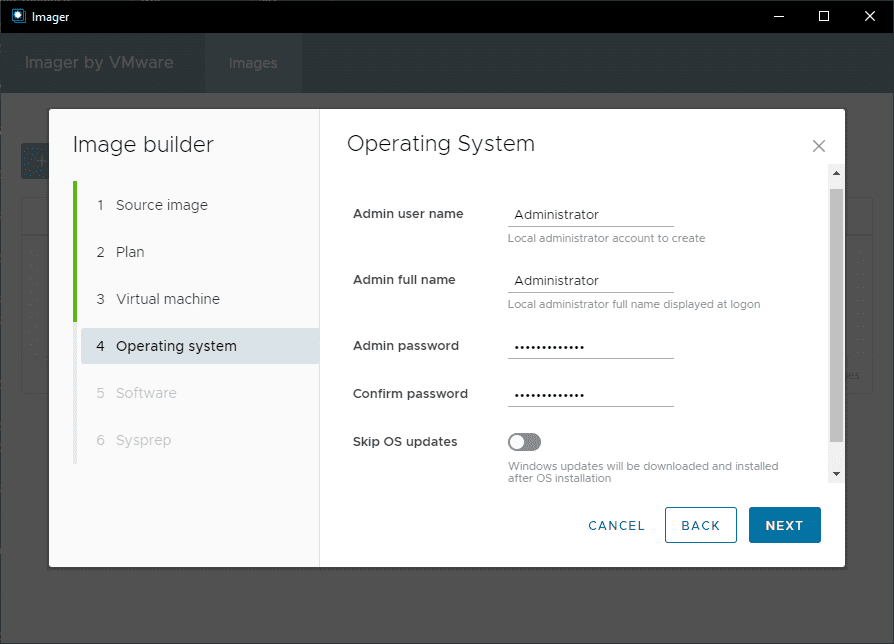Click the Admin full name field
Image resolution: width=894 pixels, height=644 pixels.
click(x=590, y=280)
